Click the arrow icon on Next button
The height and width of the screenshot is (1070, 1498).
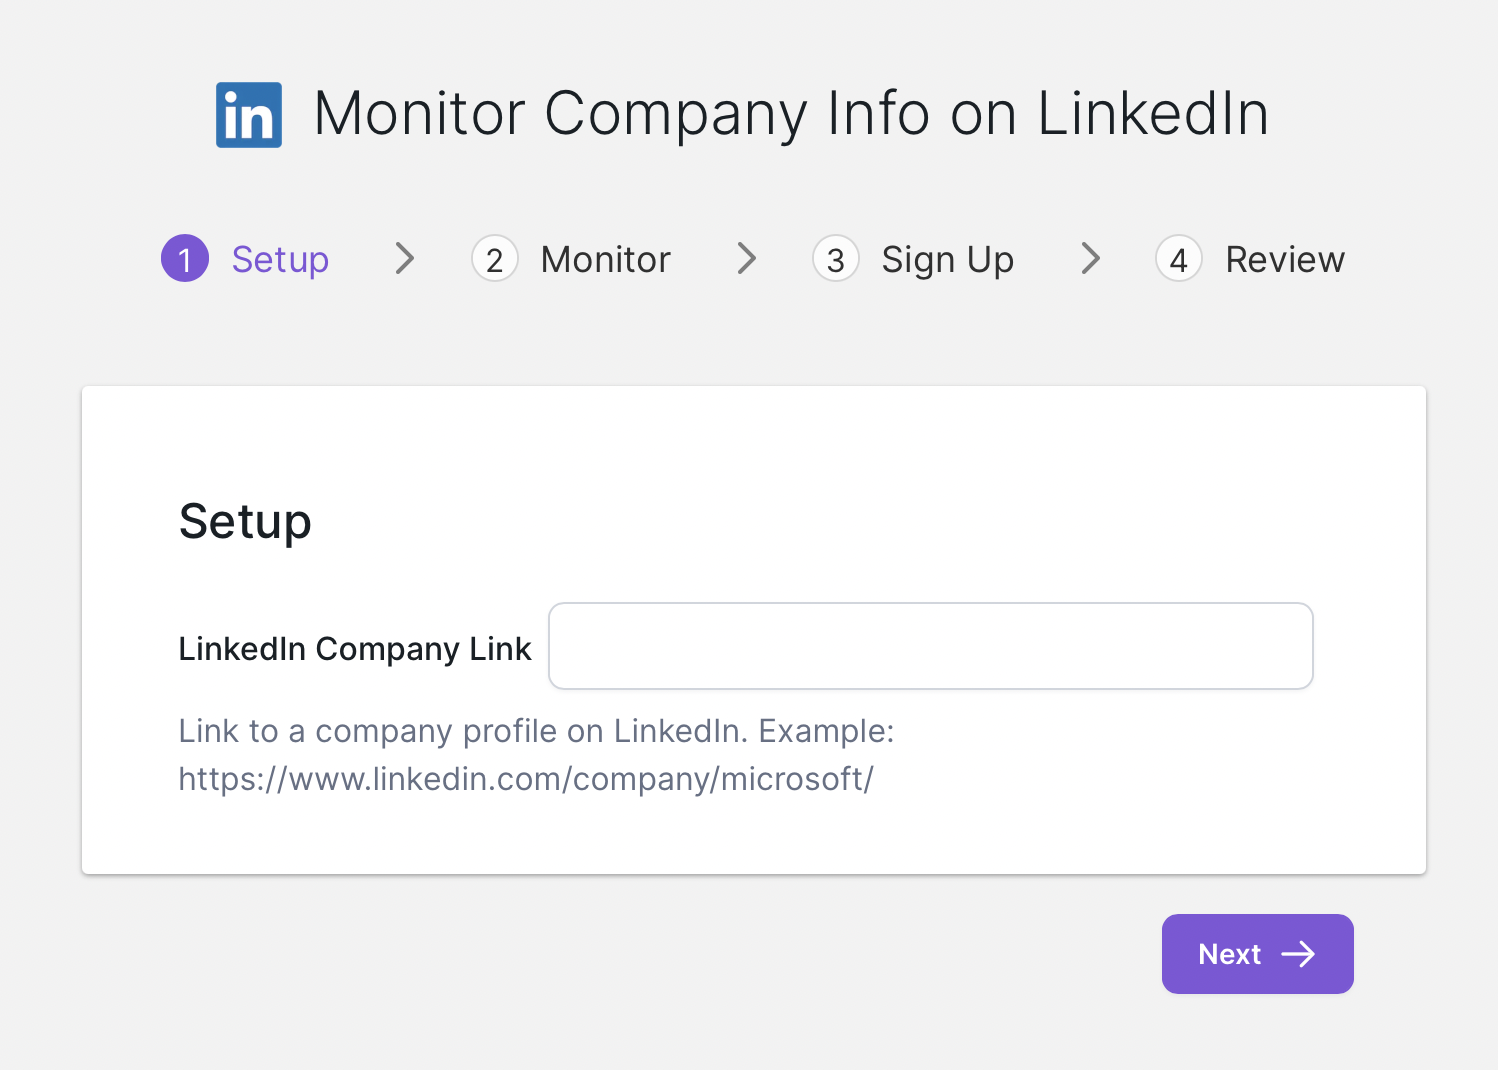click(x=1298, y=954)
